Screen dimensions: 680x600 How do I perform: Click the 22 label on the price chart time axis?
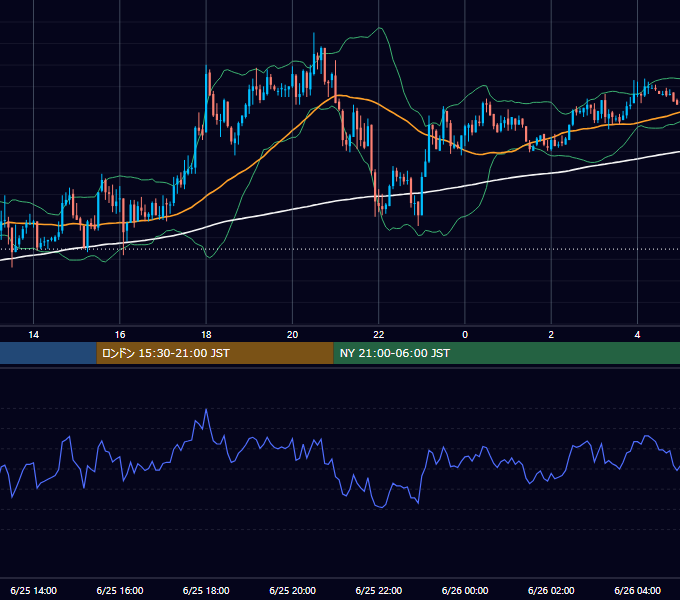(379, 335)
